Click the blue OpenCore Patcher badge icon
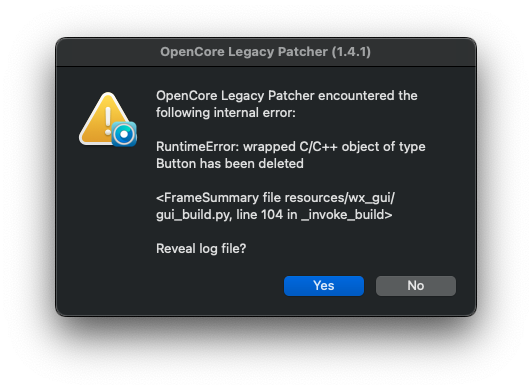 pos(124,134)
